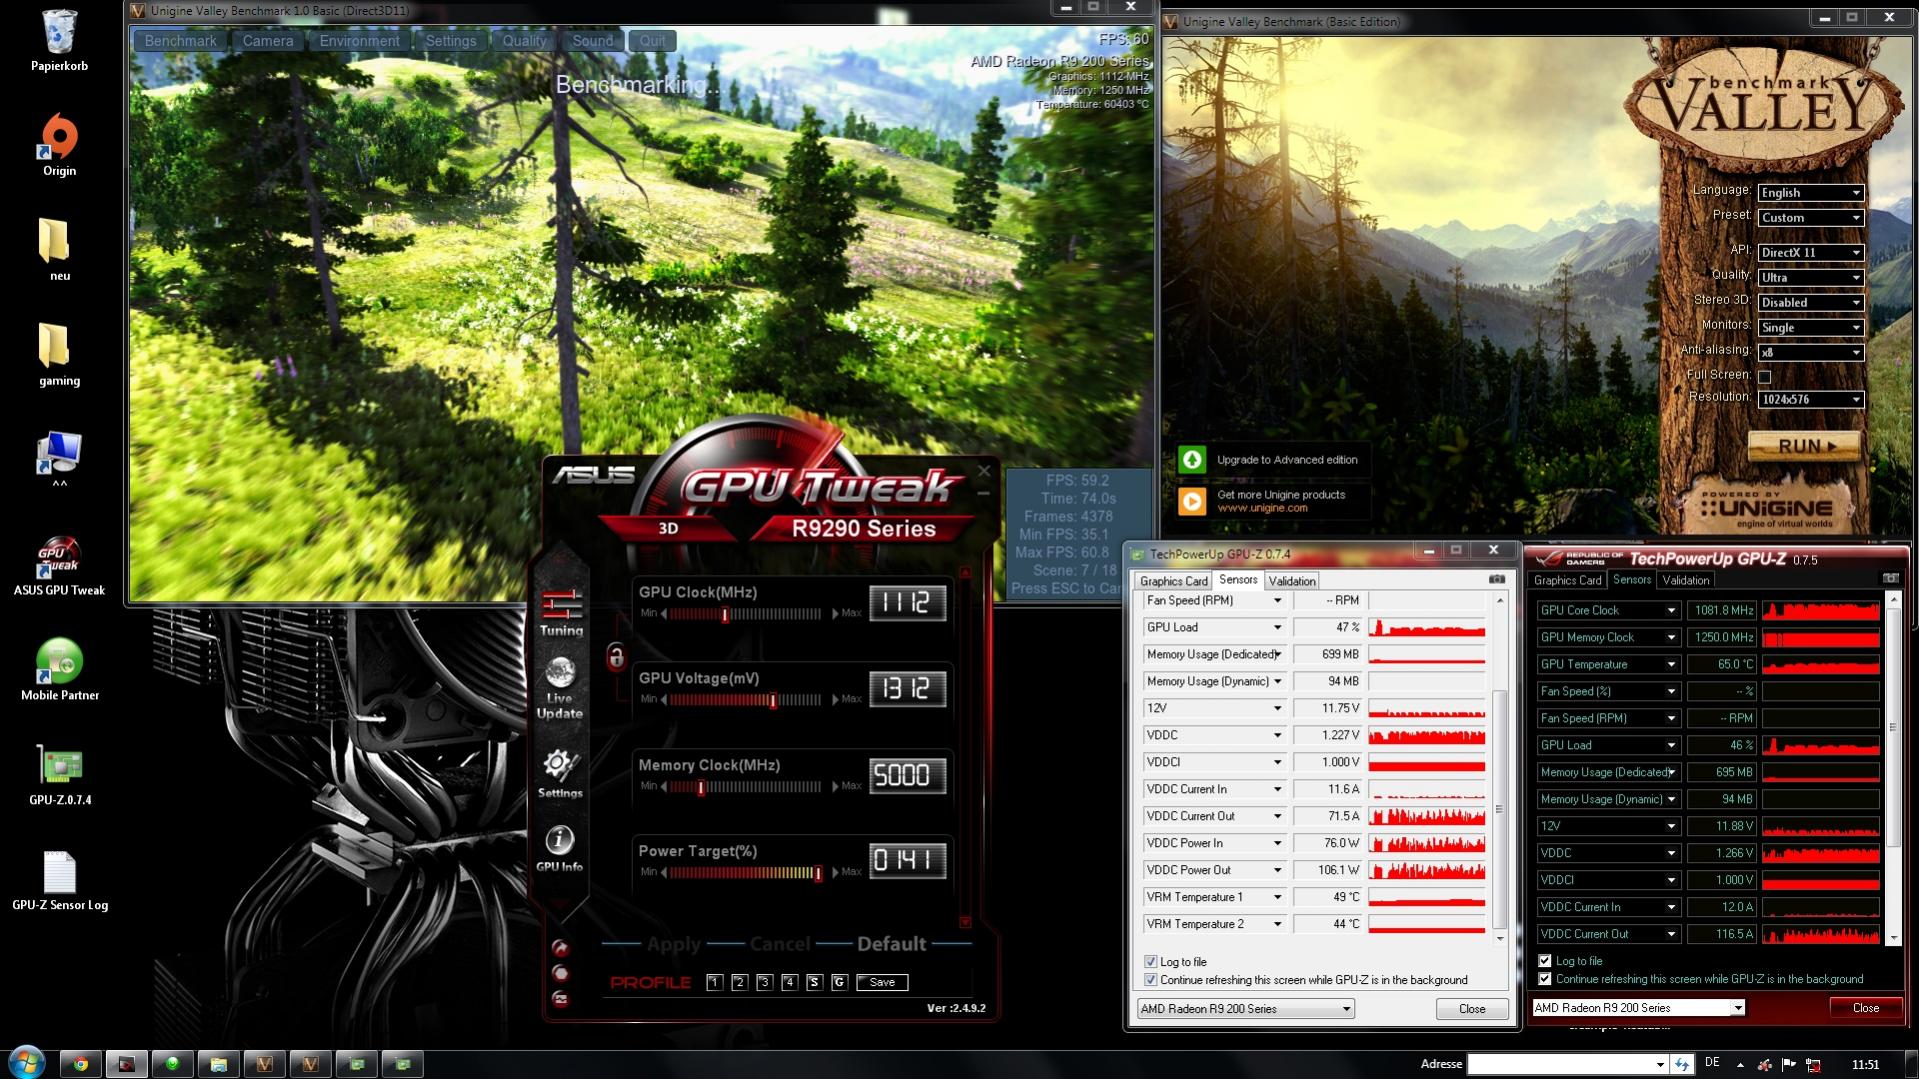Click Default in GPU Tweak
Screen dimensions: 1919x1079
[x=891, y=944]
